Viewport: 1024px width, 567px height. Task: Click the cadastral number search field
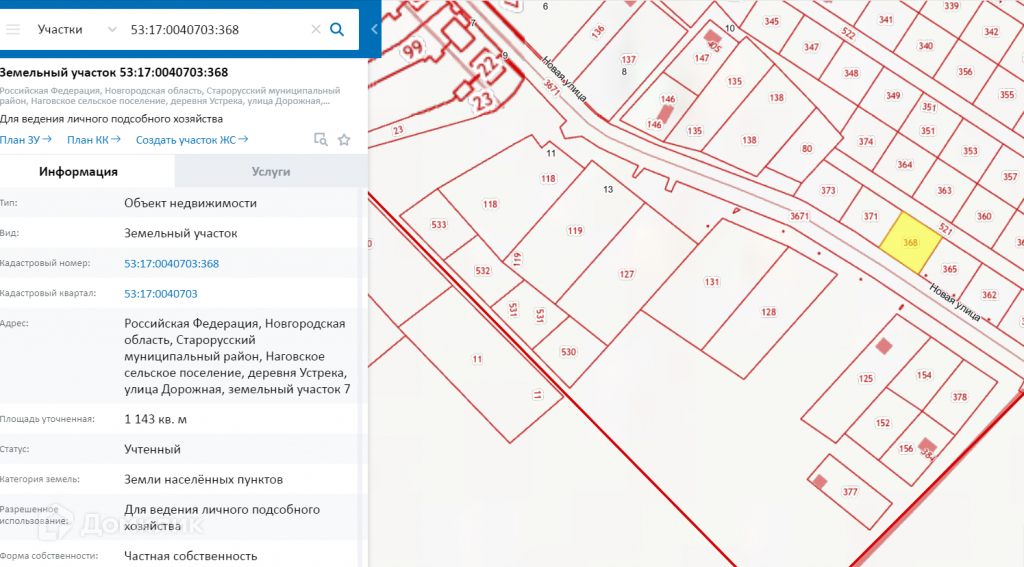coord(215,29)
